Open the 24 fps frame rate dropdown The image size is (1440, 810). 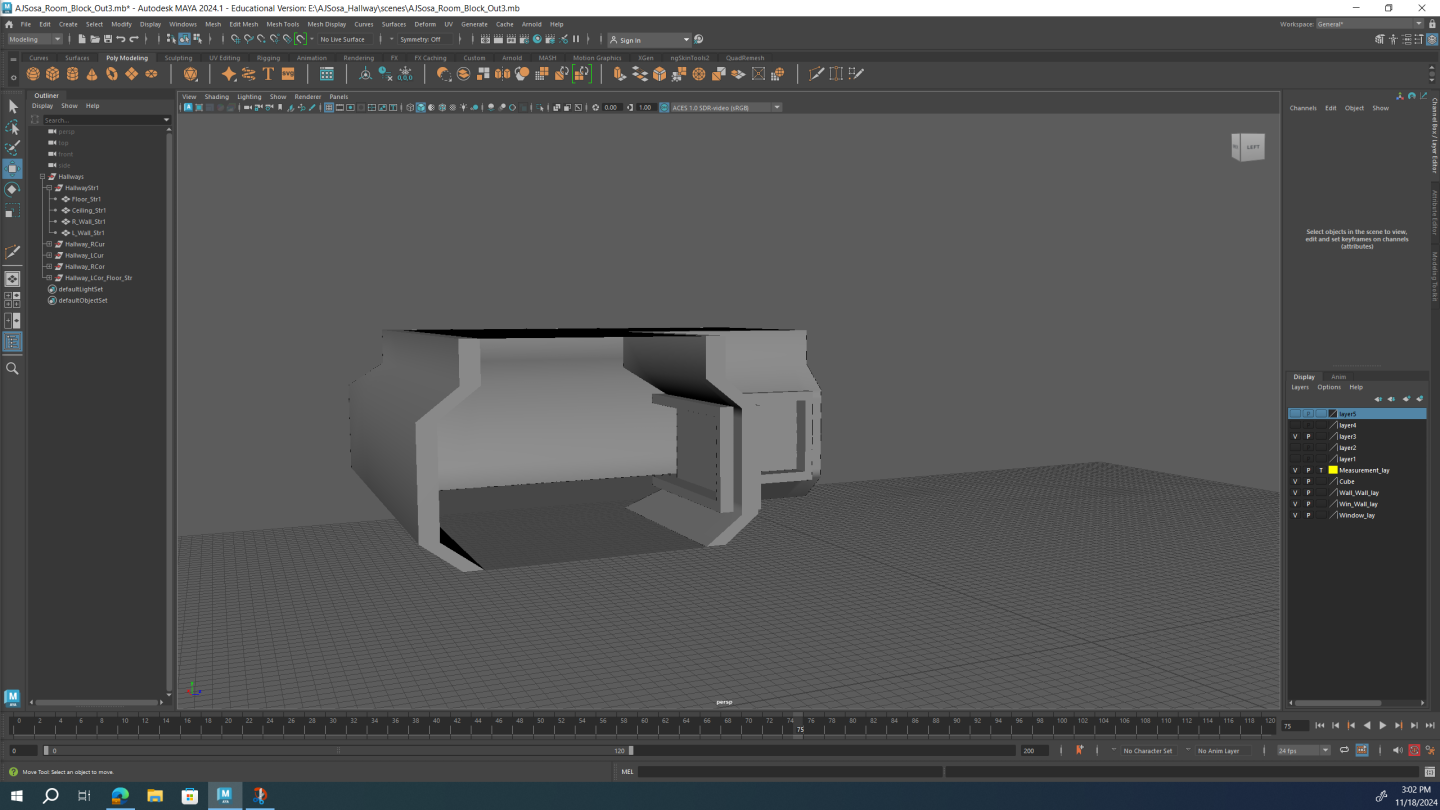coord(1303,750)
